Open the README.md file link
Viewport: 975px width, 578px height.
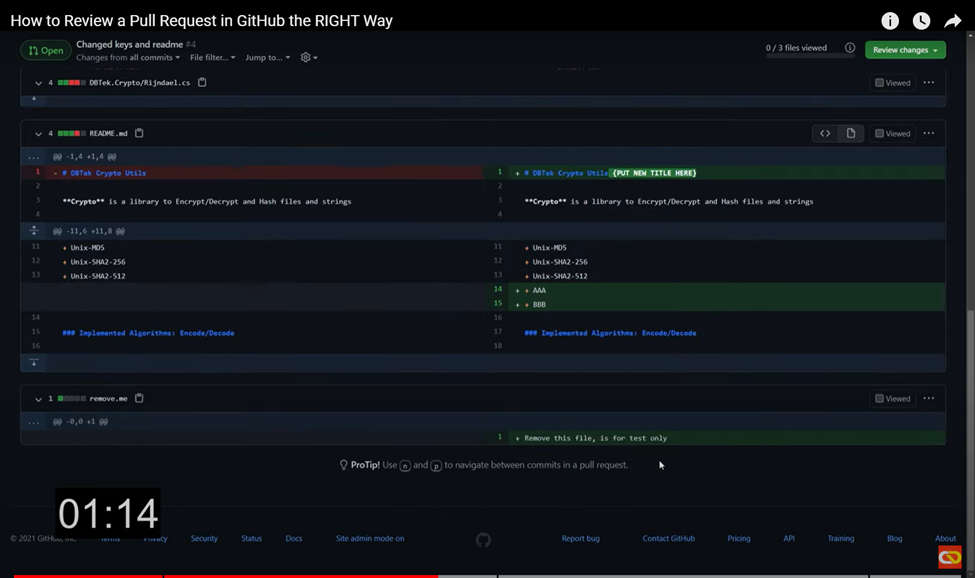(x=108, y=134)
